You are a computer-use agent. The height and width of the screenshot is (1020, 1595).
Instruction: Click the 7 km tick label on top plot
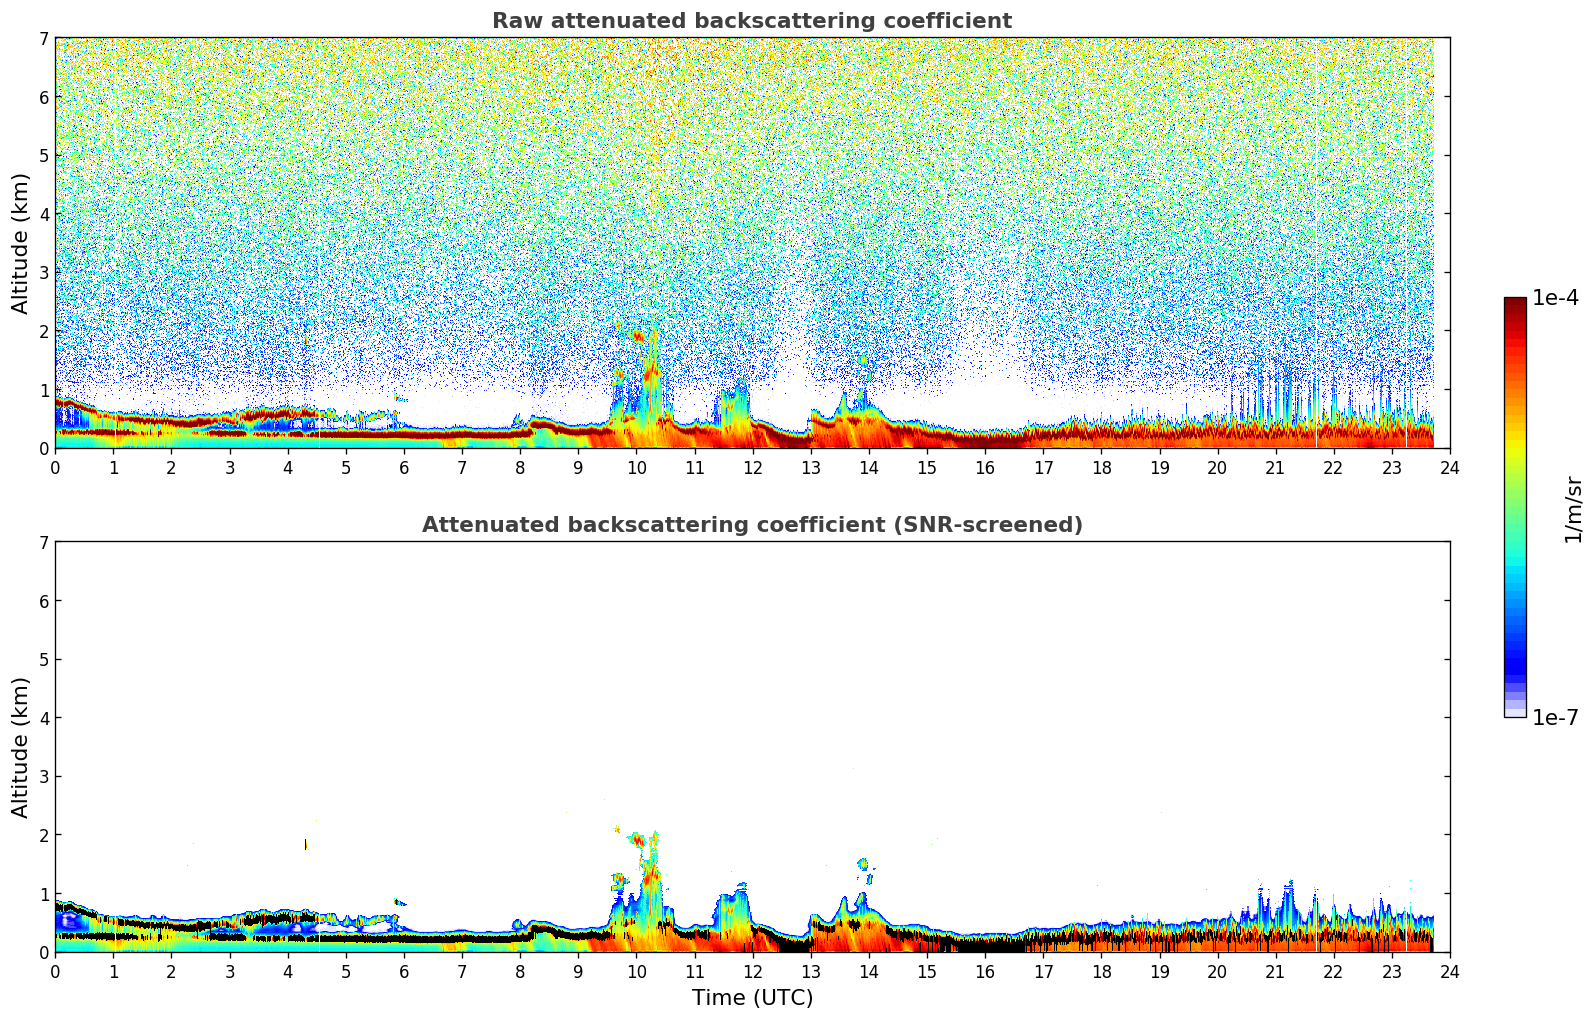point(43,38)
